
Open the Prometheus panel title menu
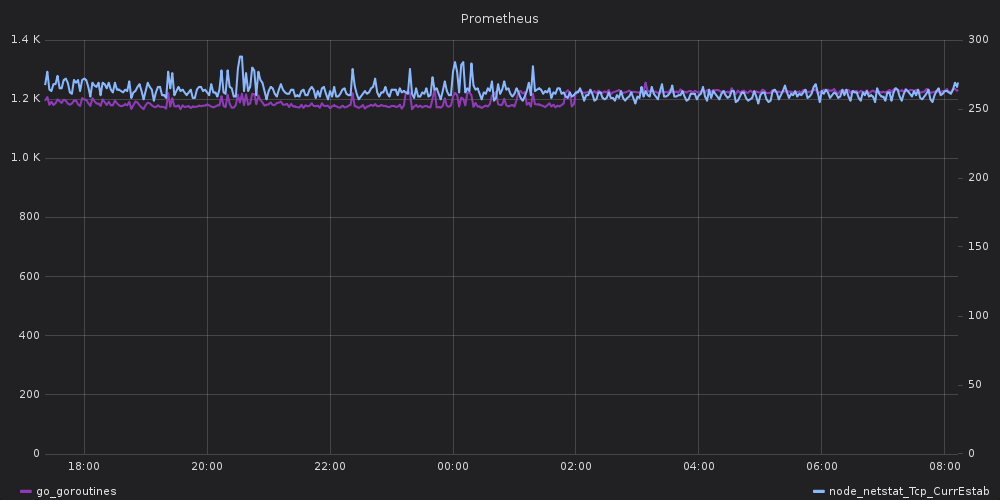point(499,19)
